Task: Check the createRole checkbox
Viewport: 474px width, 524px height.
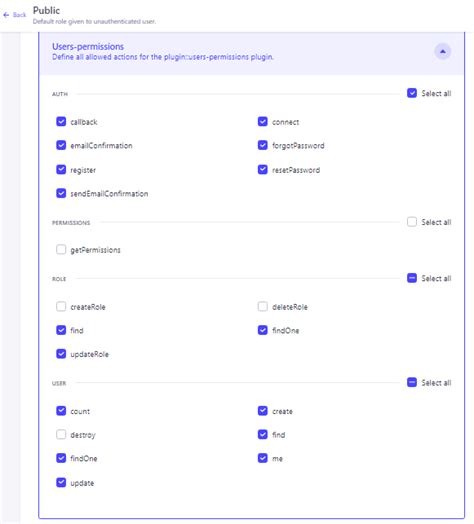Action: point(61,306)
